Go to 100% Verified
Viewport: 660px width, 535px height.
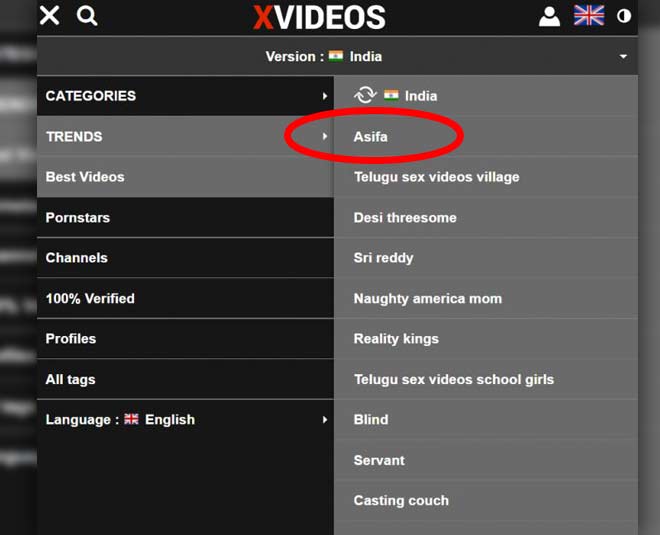[x=90, y=298]
